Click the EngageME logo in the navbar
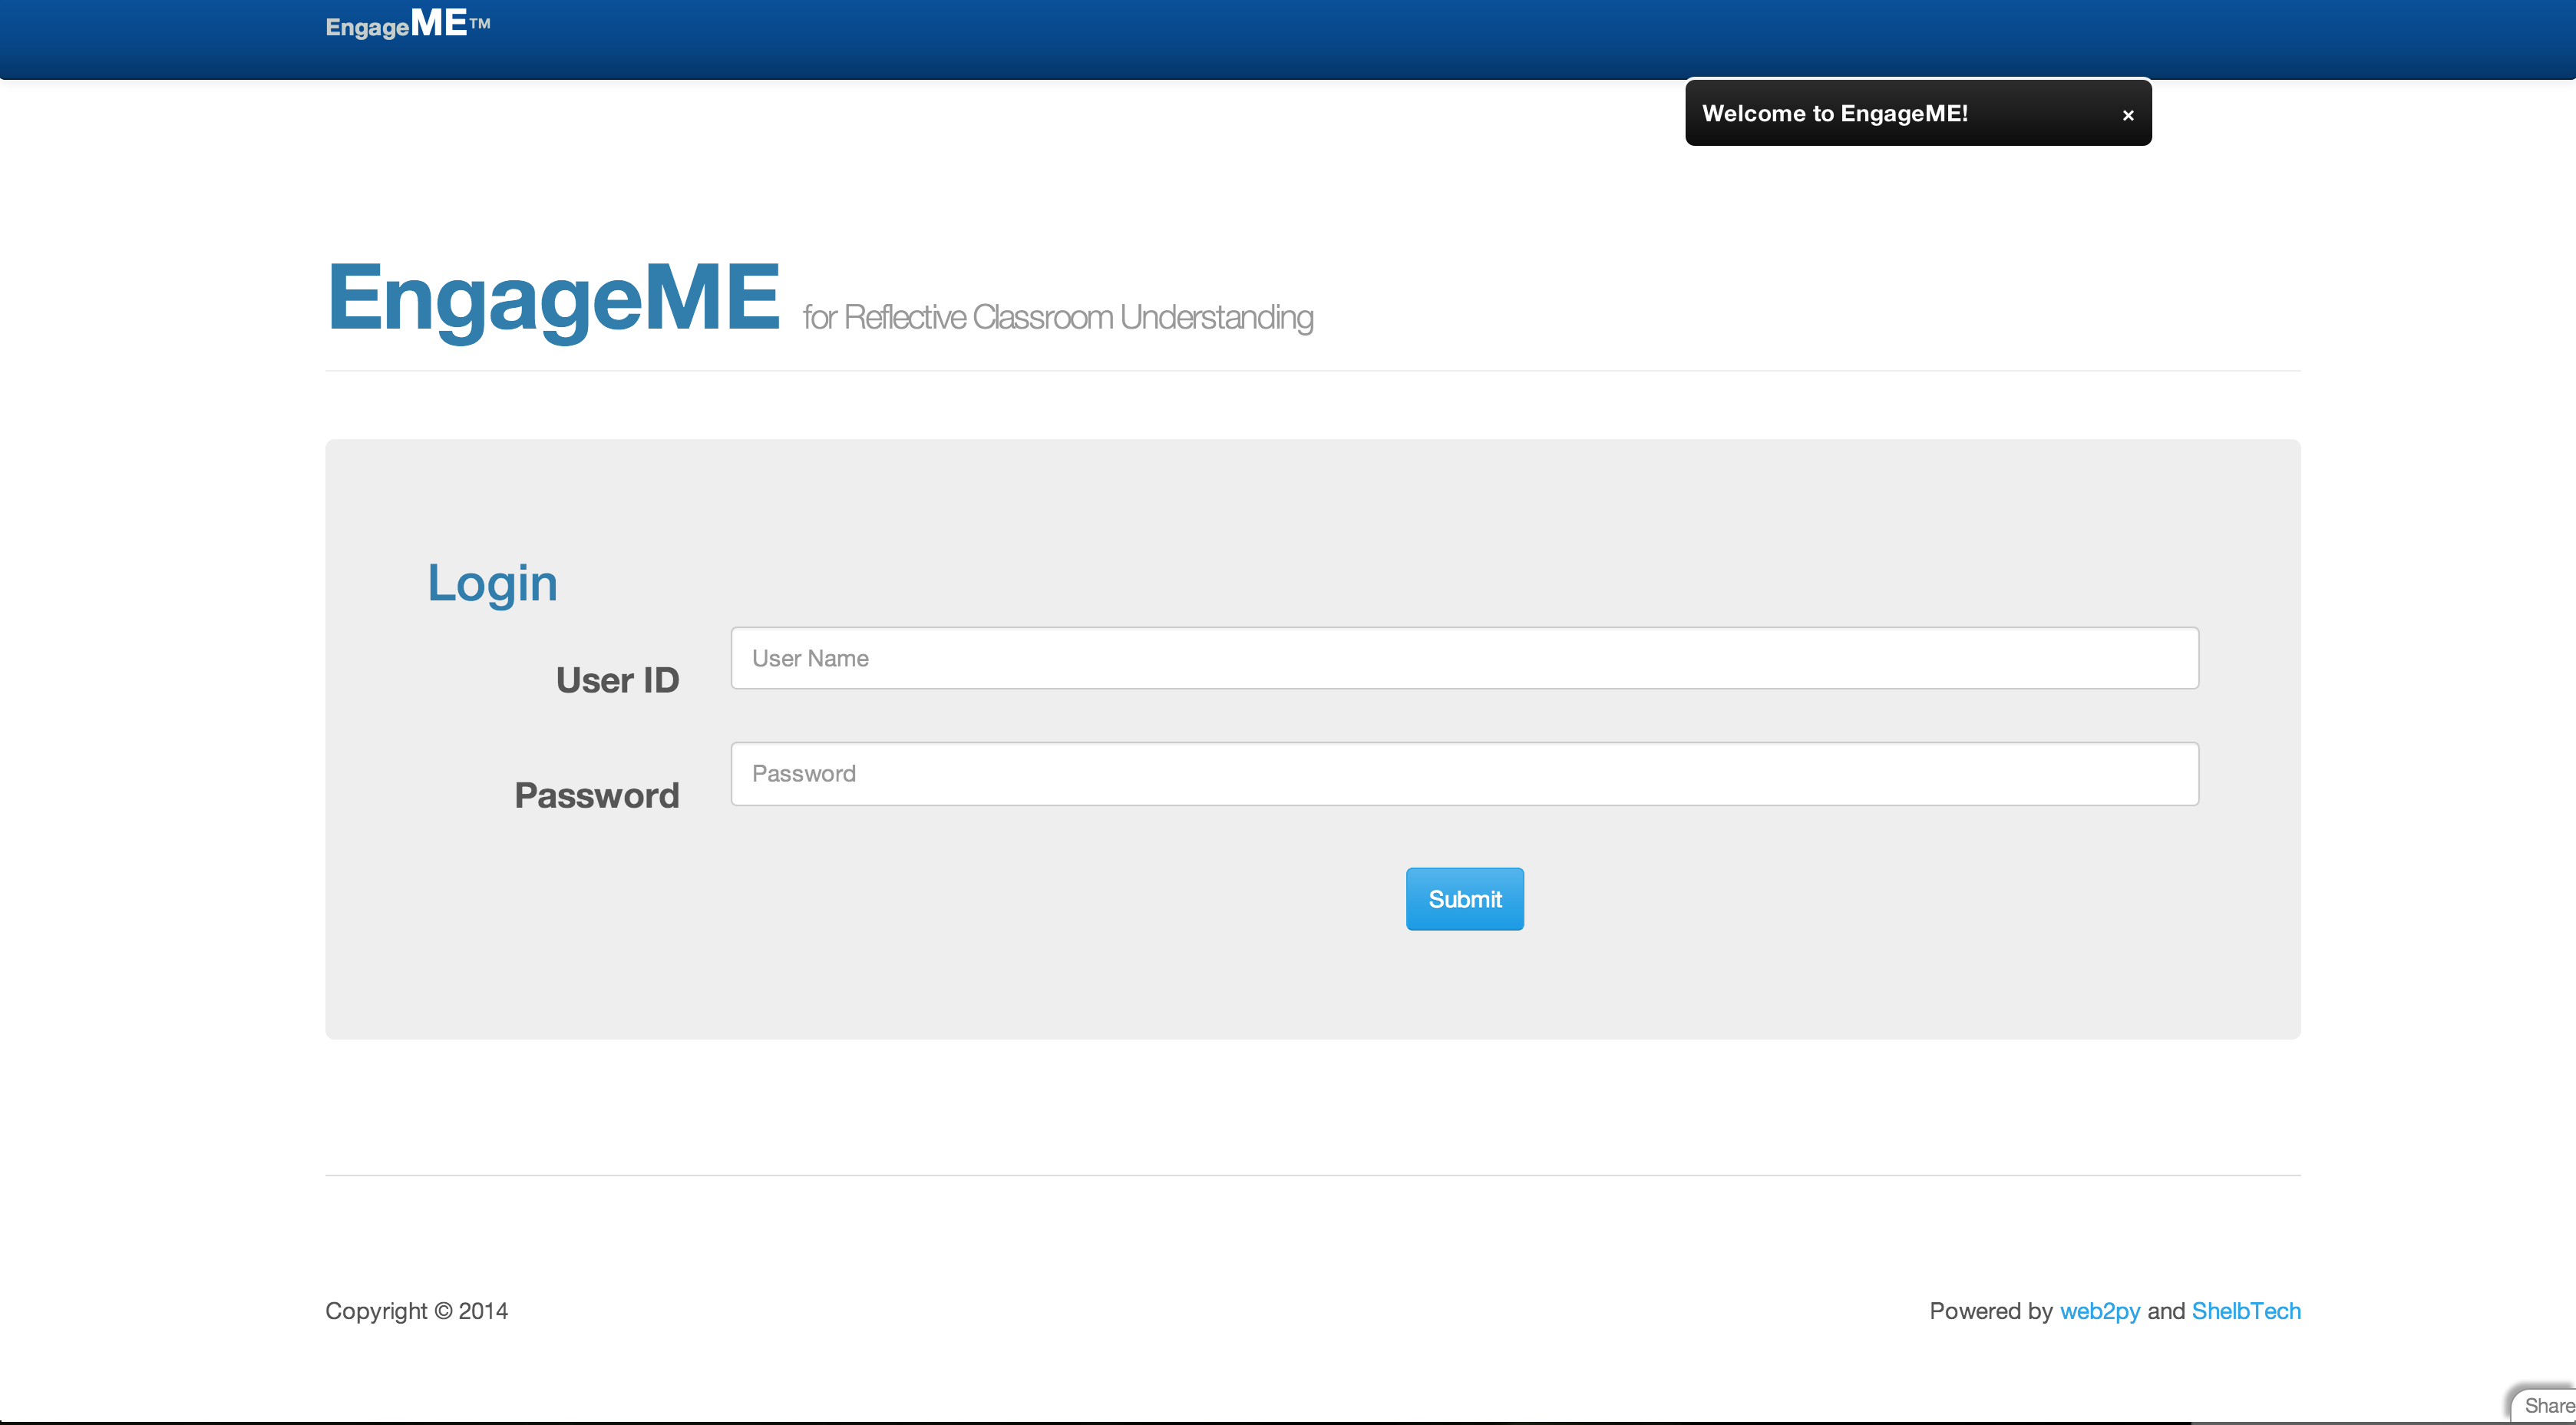2576x1425 pixels. pos(408,24)
